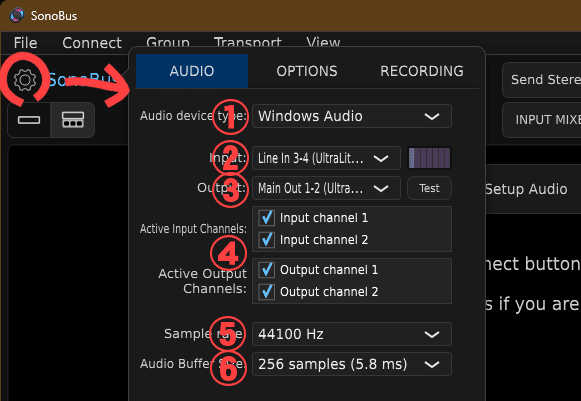581x401 pixels.
Task: Open the Sample rate 44100 Hz dropdown
Action: coord(352,334)
